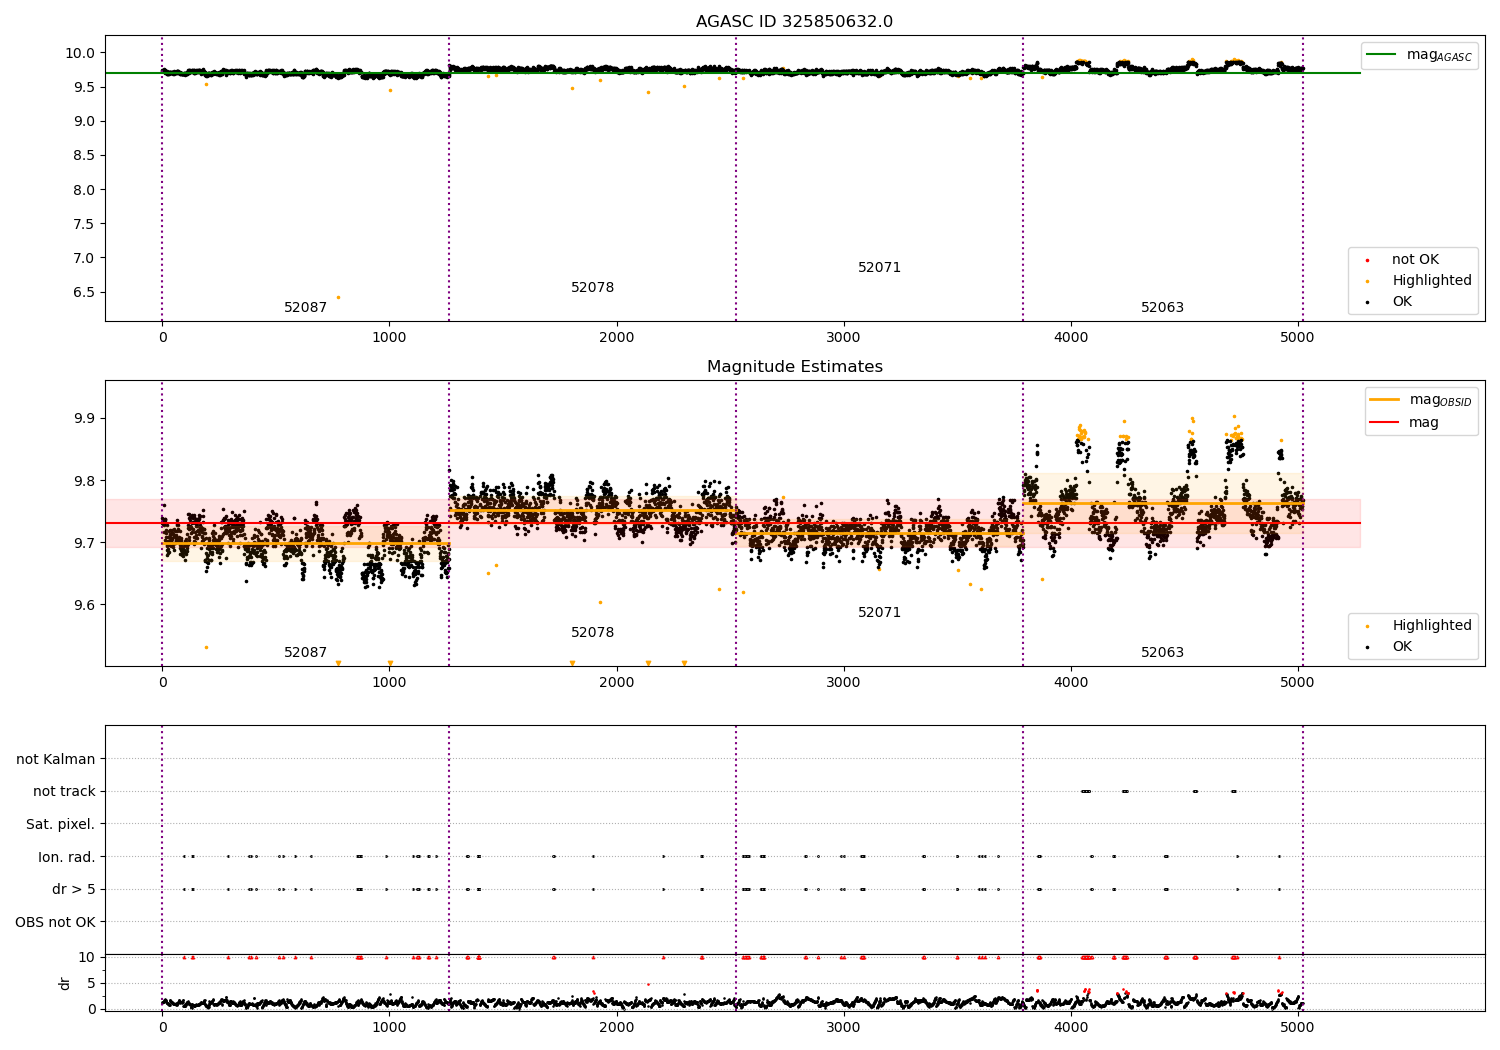Click the Magnitude Estimates title
Image resolution: width=1500 pixels, height=1050 pixels.
[x=794, y=367]
